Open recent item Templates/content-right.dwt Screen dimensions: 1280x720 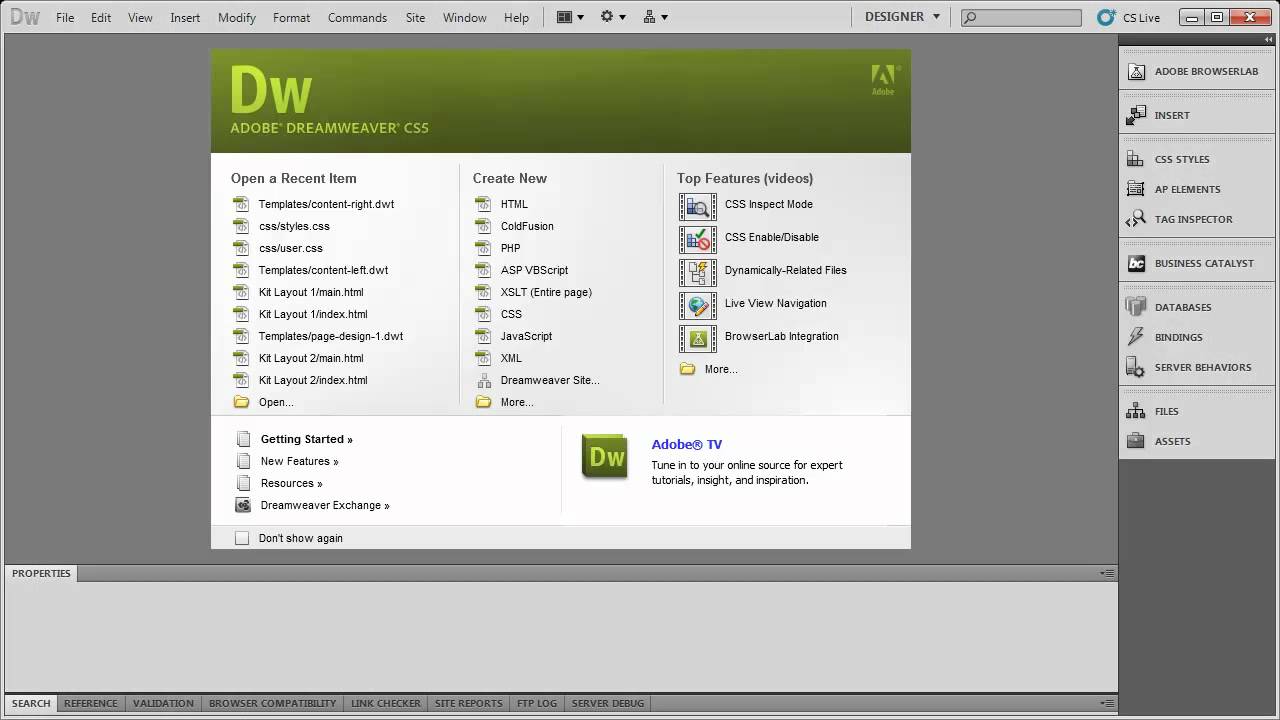[x=326, y=204]
